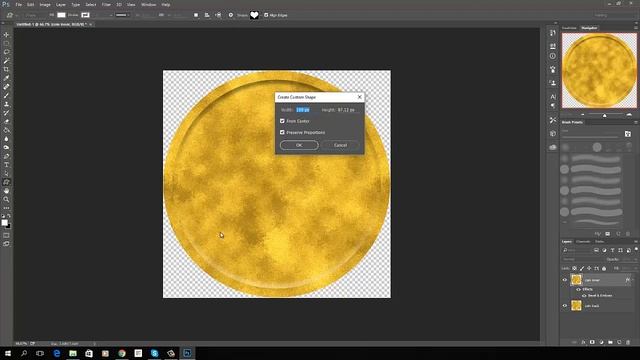This screenshot has height=360, width=640.
Task: Select the Eraser tool
Action: [x=6, y=122]
